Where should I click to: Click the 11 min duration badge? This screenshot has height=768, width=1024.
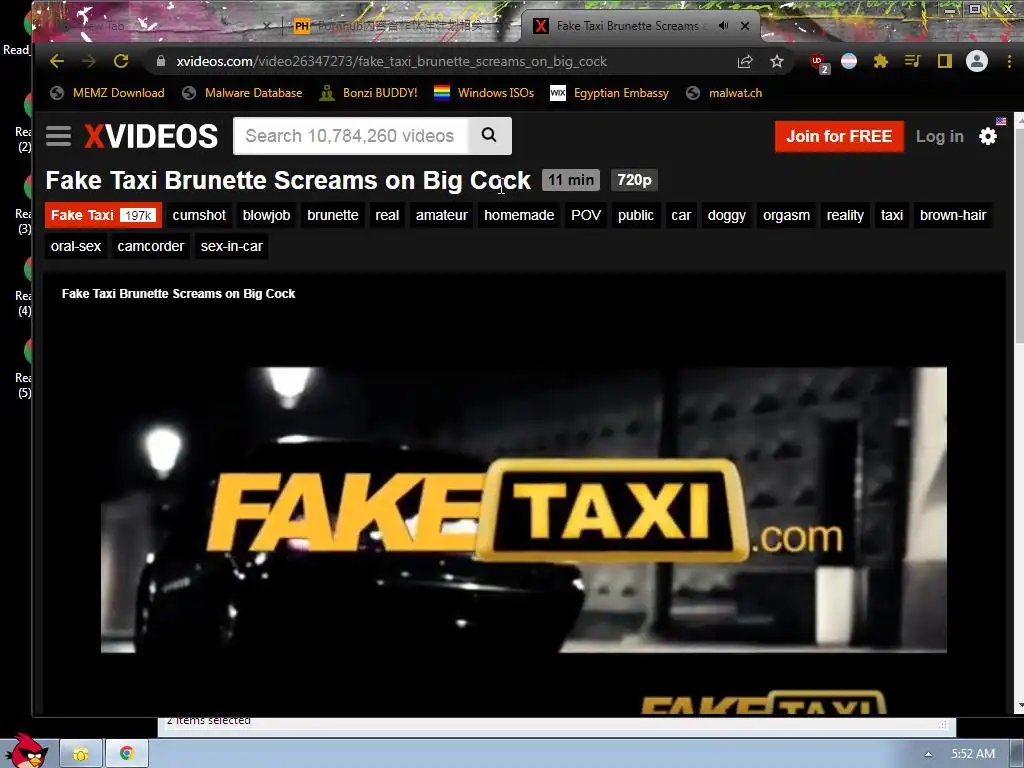(571, 180)
